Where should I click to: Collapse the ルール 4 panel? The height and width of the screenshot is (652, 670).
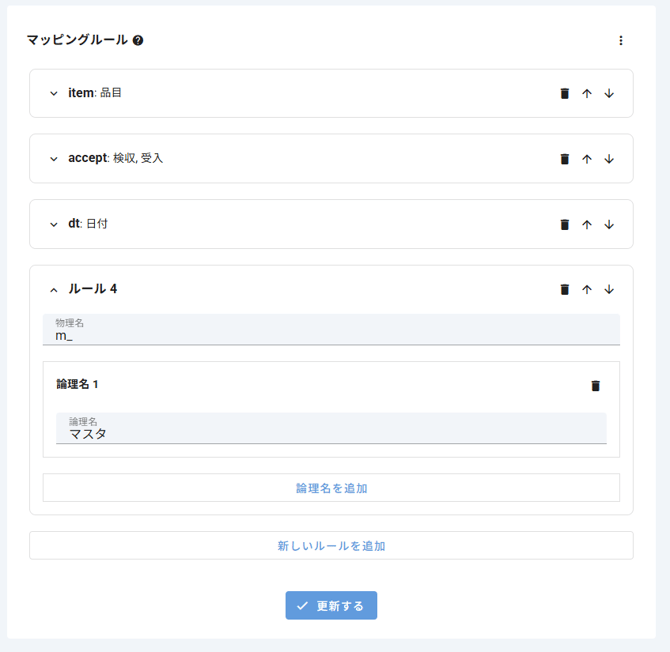point(54,290)
